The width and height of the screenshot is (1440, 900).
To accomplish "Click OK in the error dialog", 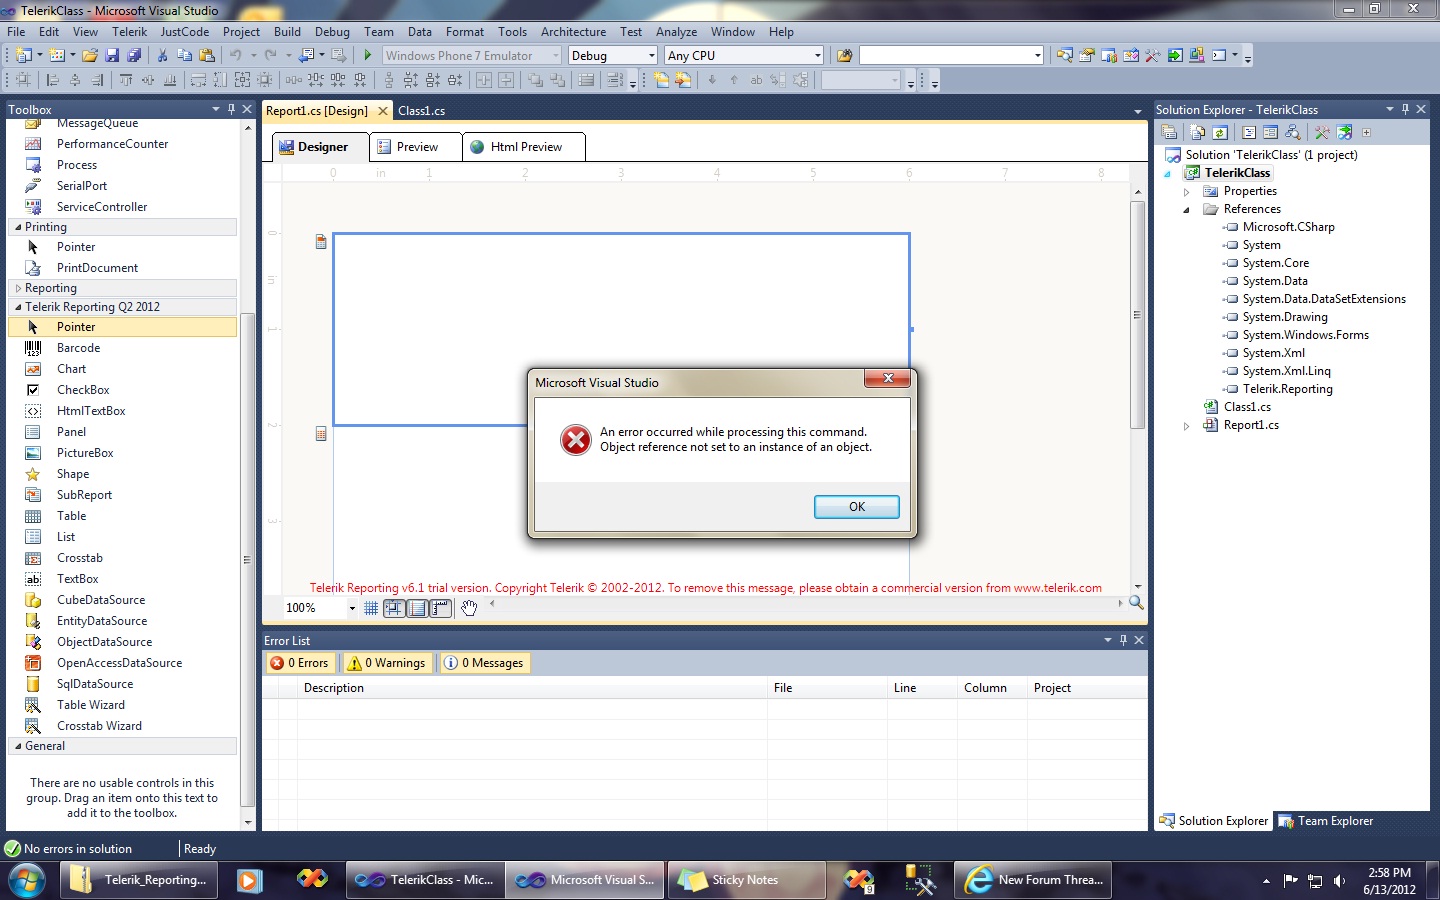I will click(857, 507).
